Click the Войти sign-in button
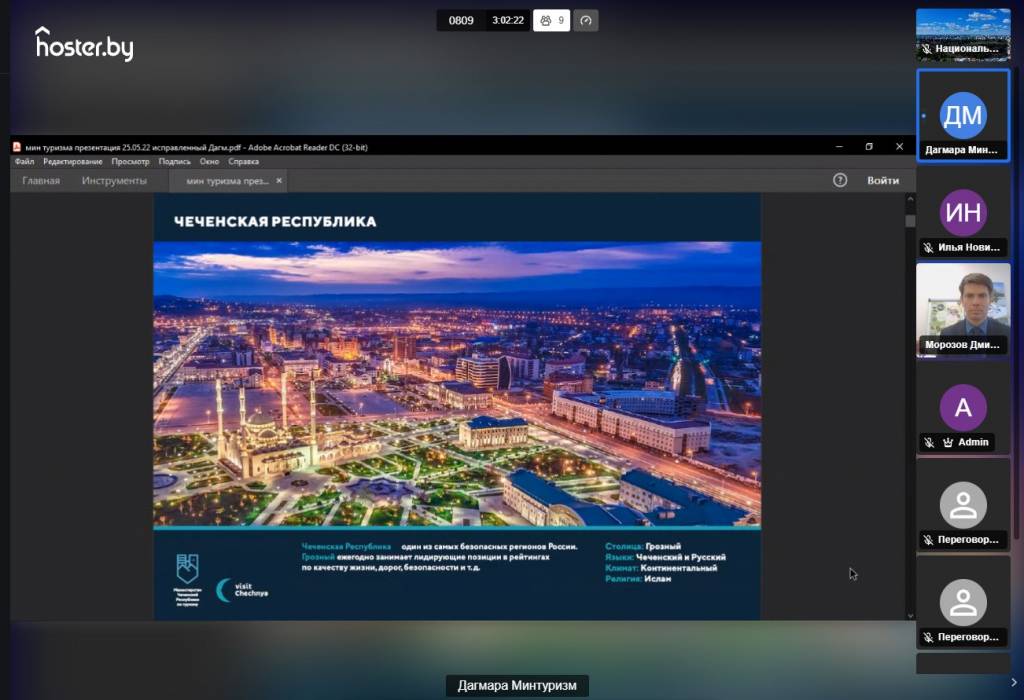The image size is (1024, 700). click(883, 180)
